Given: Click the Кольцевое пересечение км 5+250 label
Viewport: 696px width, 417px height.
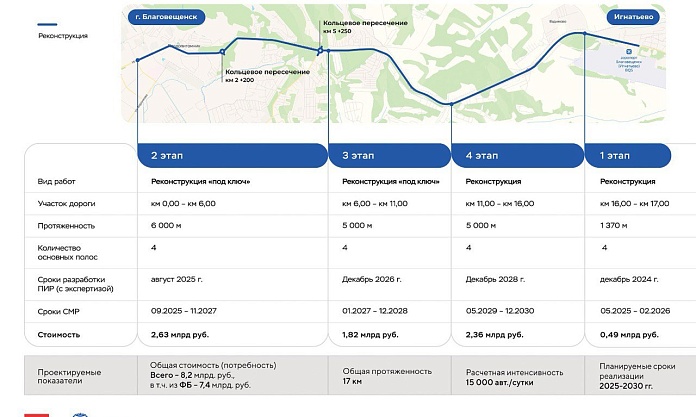Looking at the screenshot, I should [357, 27].
